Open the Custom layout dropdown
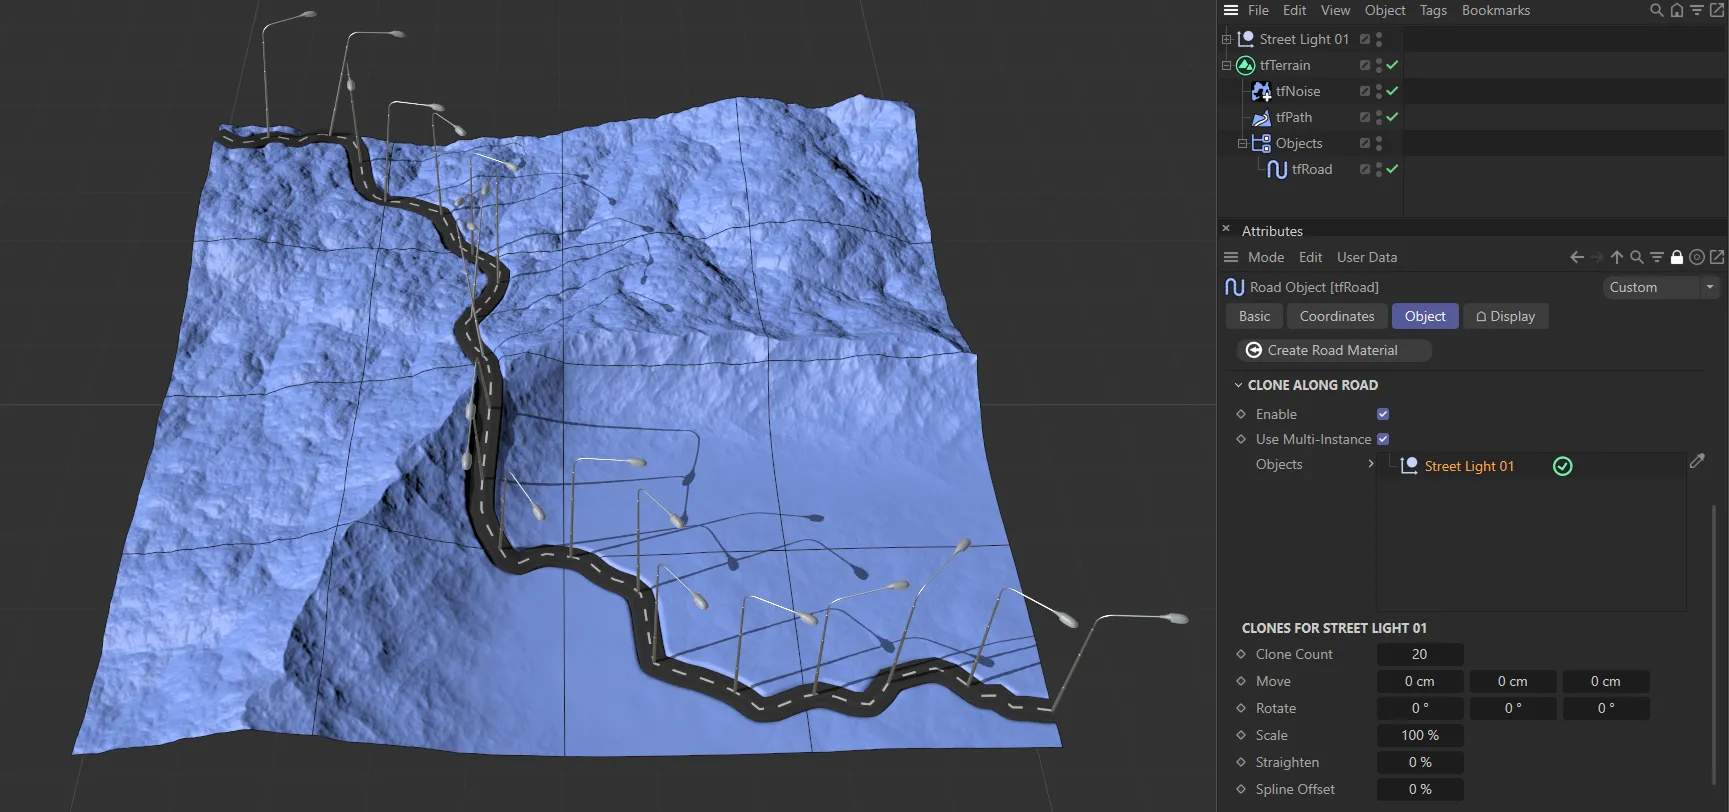The image size is (1729, 812). (1660, 287)
